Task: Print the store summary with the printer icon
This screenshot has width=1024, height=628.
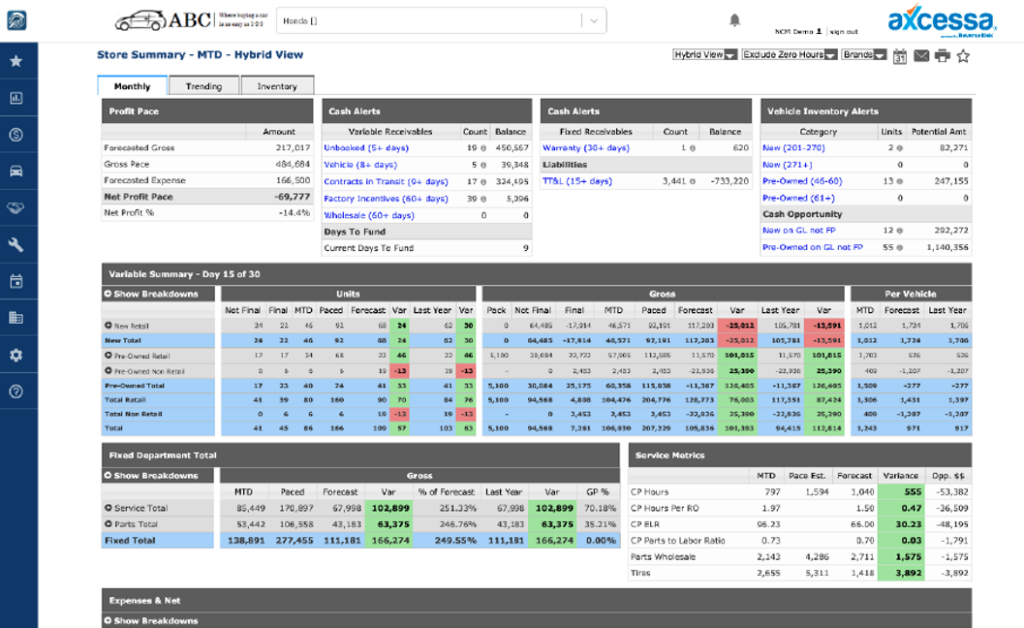Action: [942, 56]
